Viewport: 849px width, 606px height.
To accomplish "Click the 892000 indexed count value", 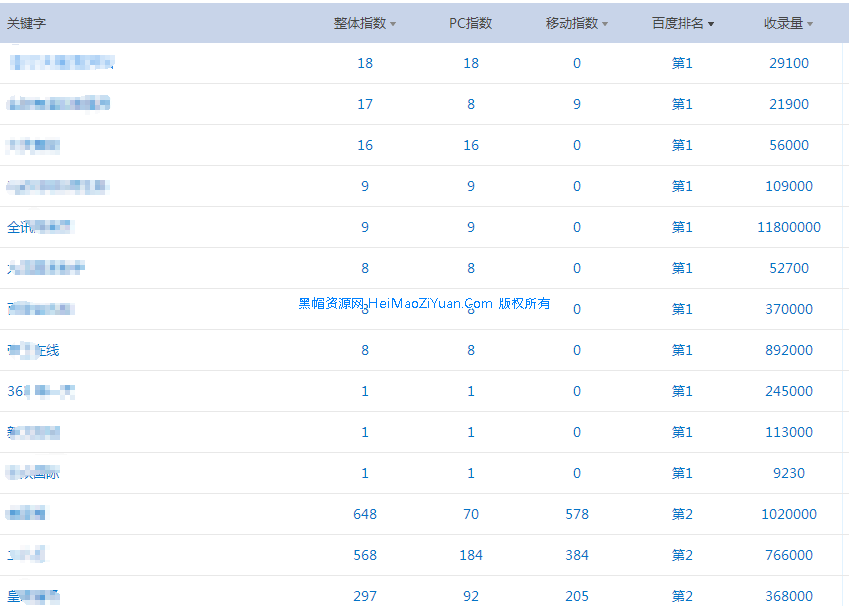I will pyautogui.click(x=788, y=350).
